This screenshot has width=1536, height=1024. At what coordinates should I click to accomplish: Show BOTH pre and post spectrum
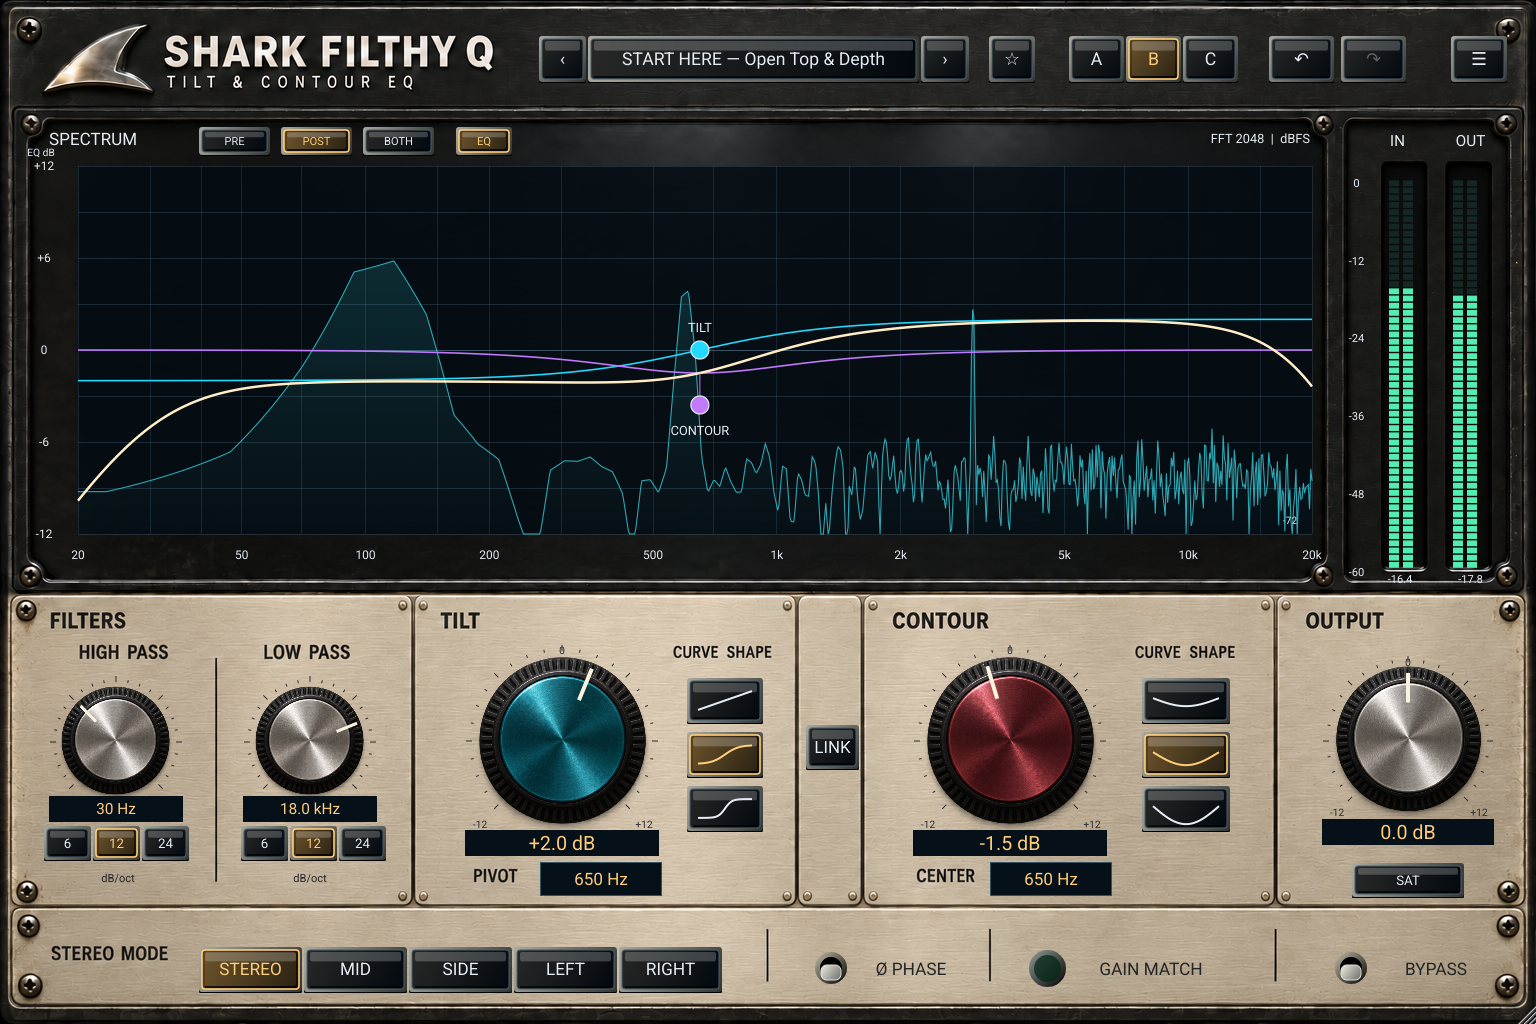coord(398,141)
